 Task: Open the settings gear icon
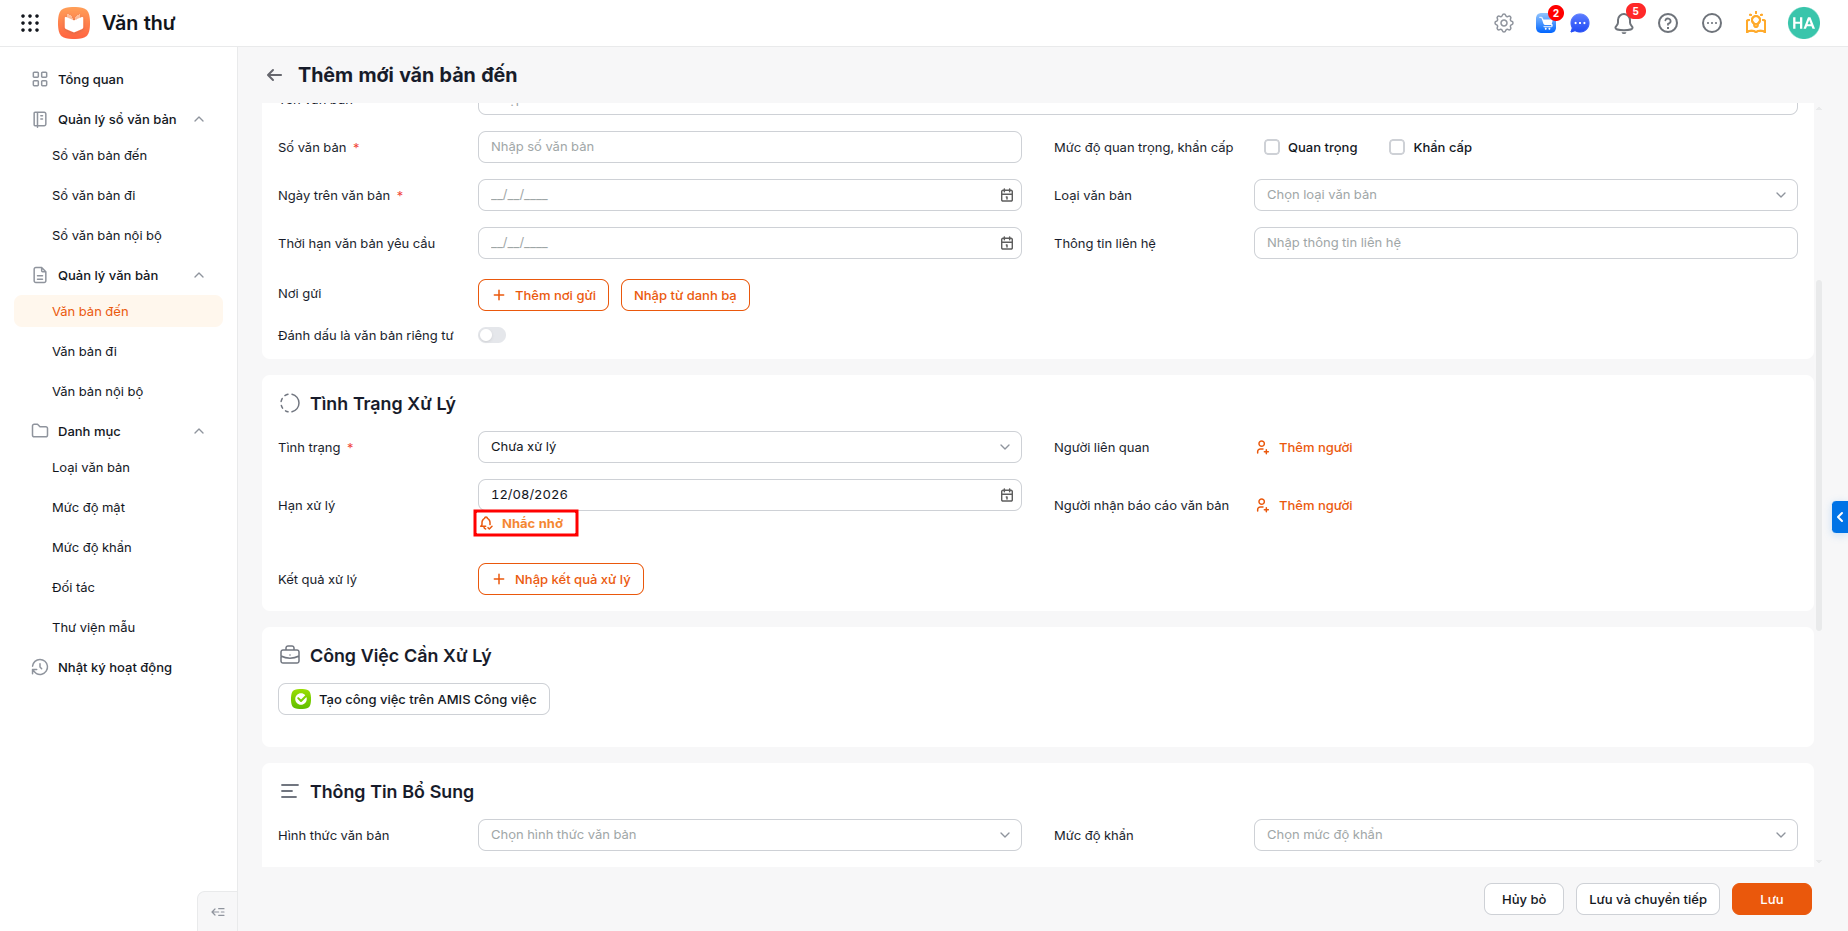point(1504,23)
